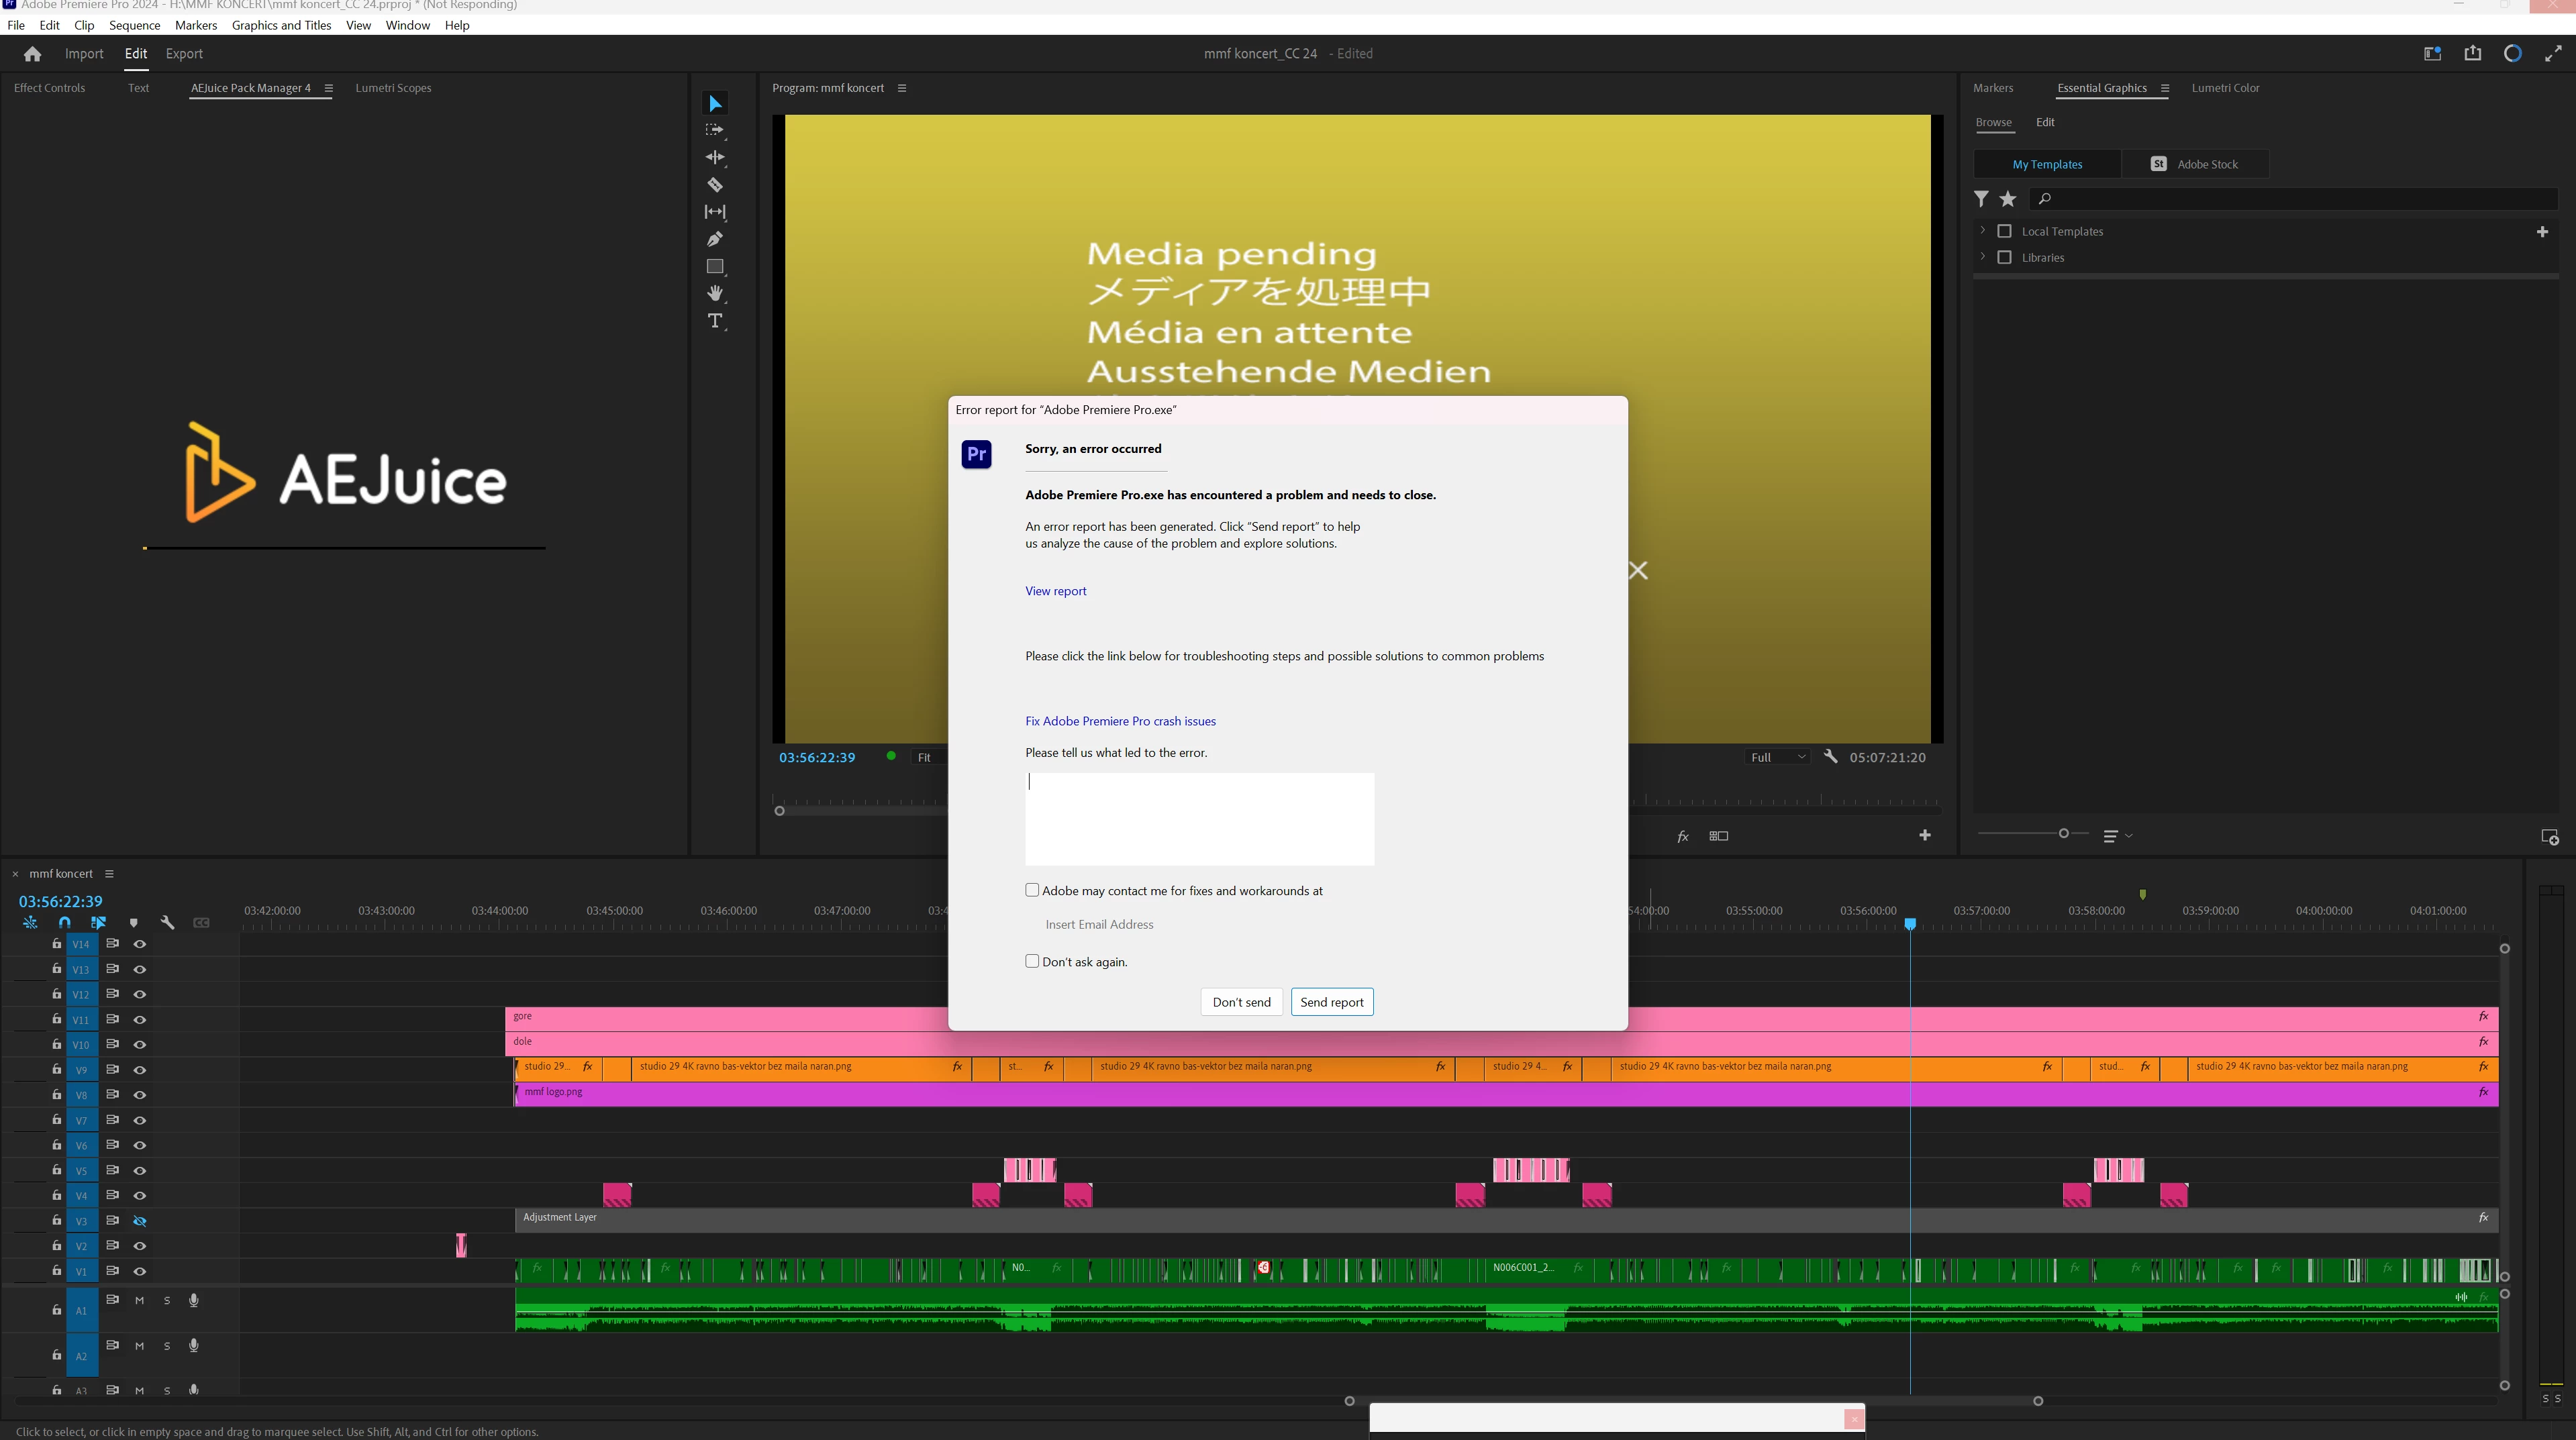Check the Don't ask again checkbox
The image size is (2576, 1440).
click(1032, 961)
